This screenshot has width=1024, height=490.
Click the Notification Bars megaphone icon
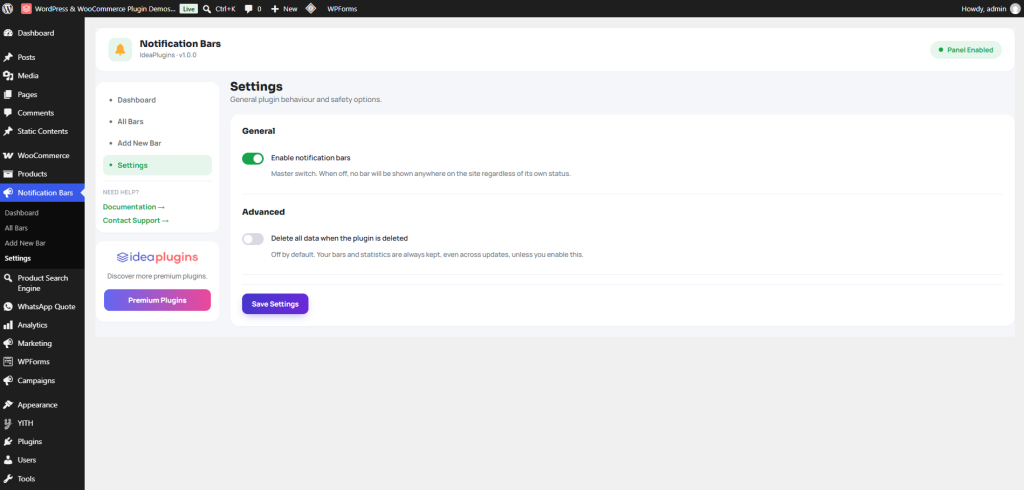[8, 193]
